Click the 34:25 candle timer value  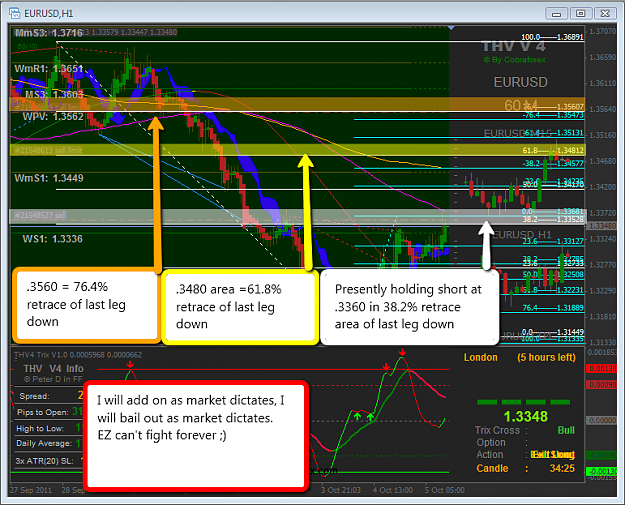coord(562,468)
